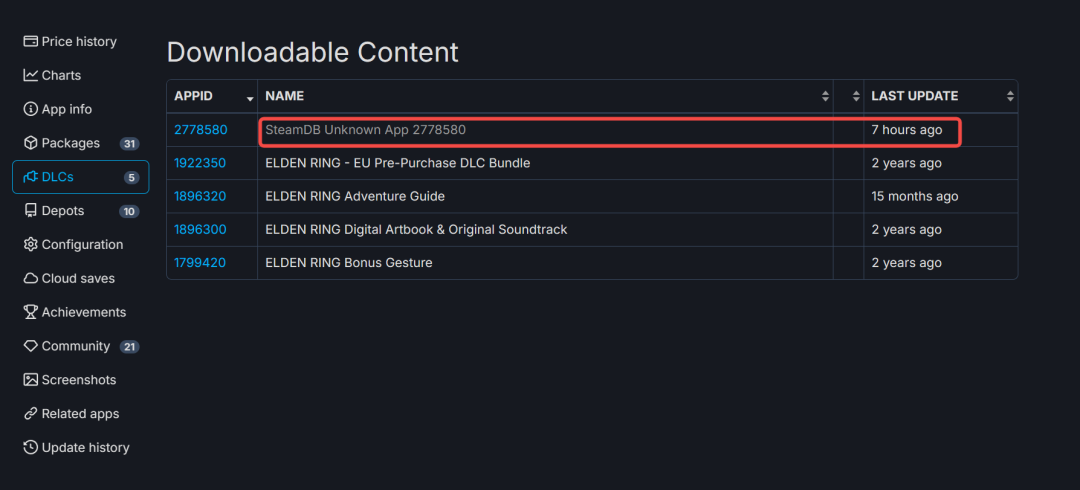This screenshot has width=1080, height=490.
Task: Open app ID 1896320 link
Action: [200, 196]
